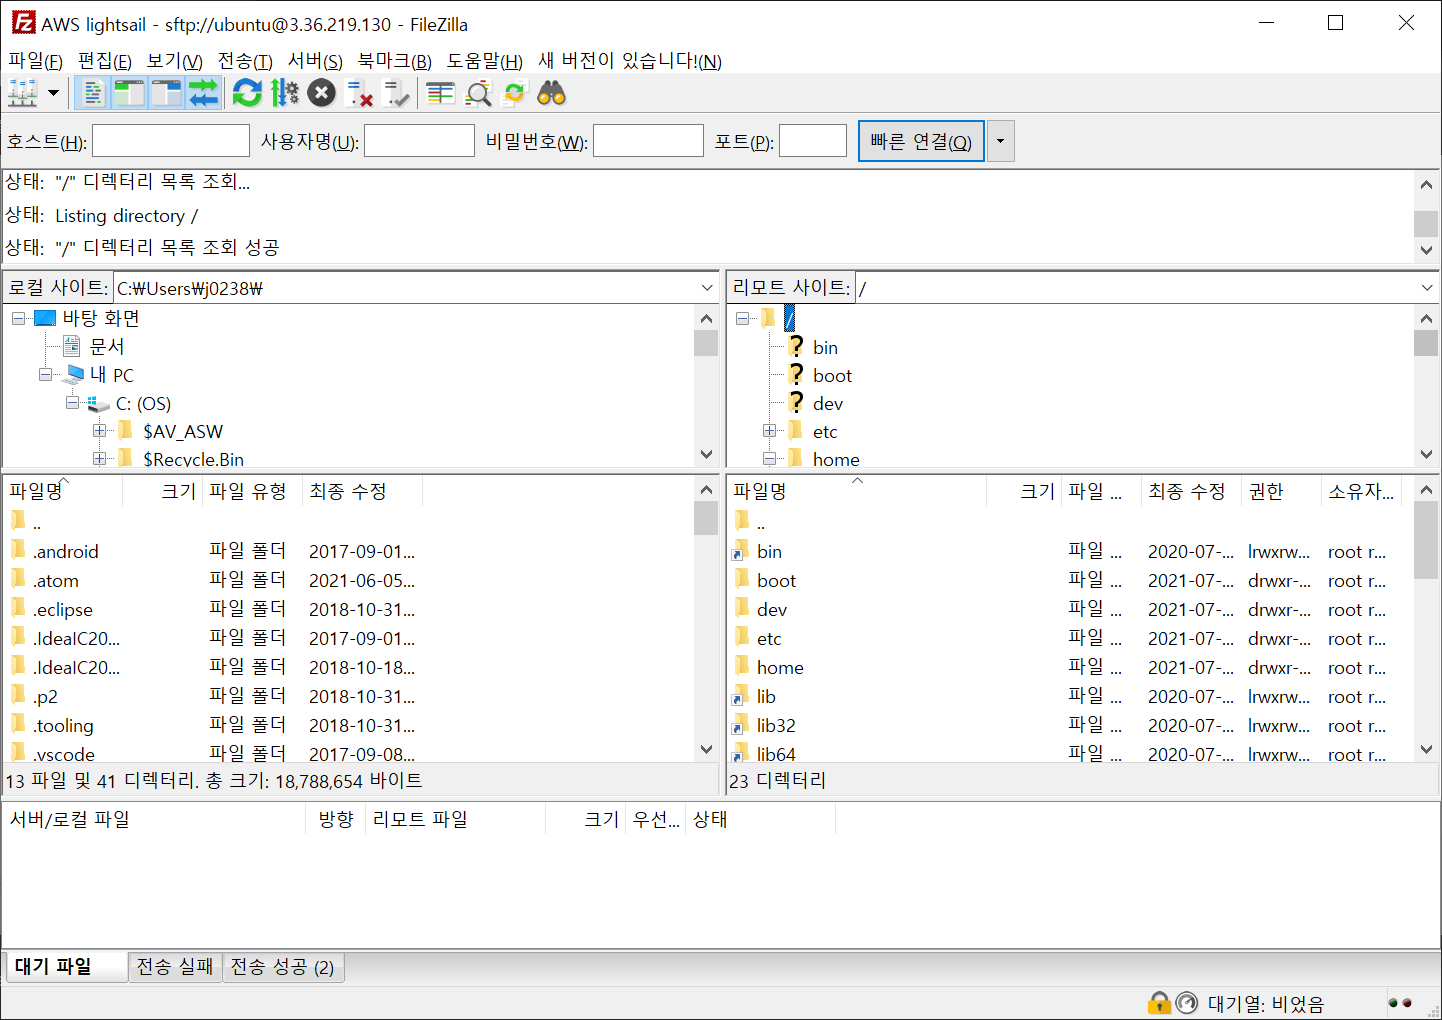Switch to the 전송 성공 (2) tab
The width and height of the screenshot is (1442, 1020).
[283, 967]
